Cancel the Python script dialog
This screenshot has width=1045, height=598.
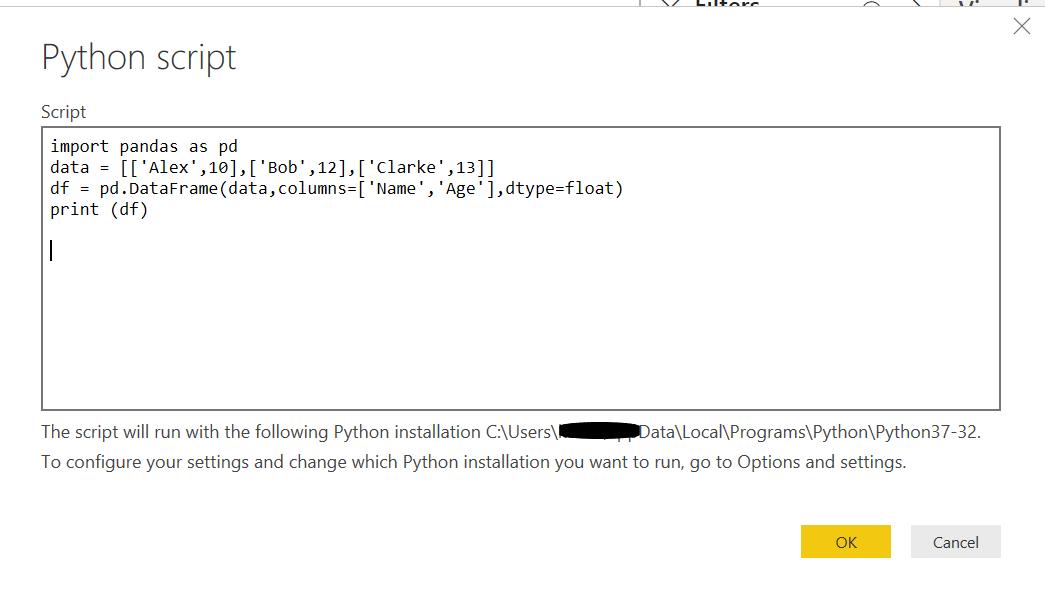(x=955, y=541)
